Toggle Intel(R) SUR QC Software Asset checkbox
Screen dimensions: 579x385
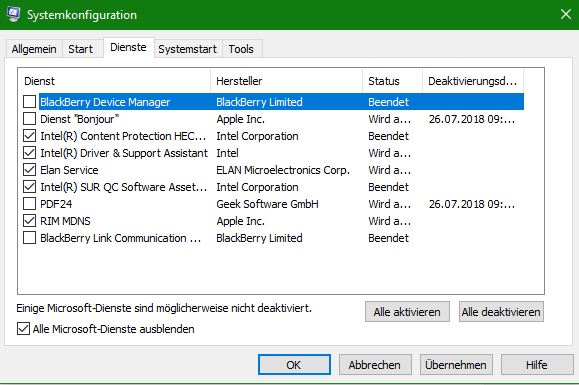coord(29,186)
